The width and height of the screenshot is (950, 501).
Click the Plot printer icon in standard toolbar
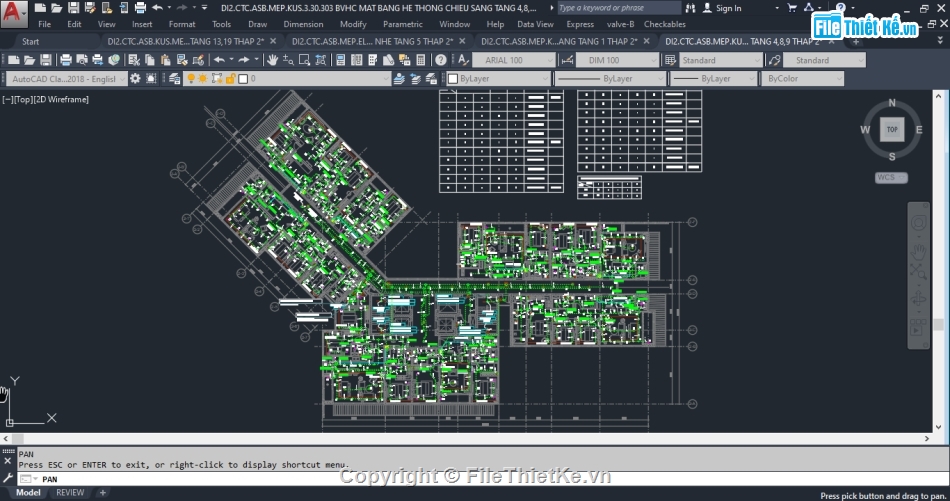(x=66, y=60)
